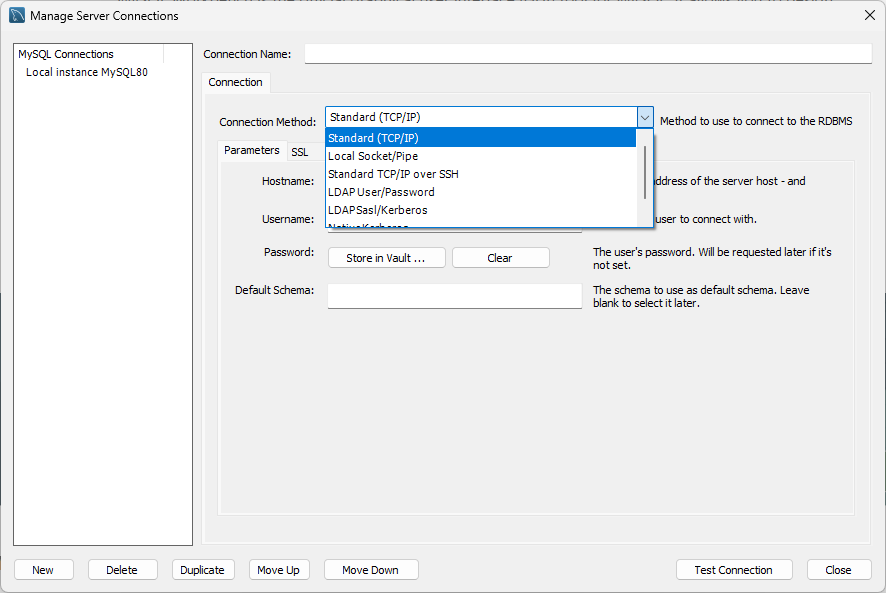Click the Connection Name label

click(x=247, y=54)
